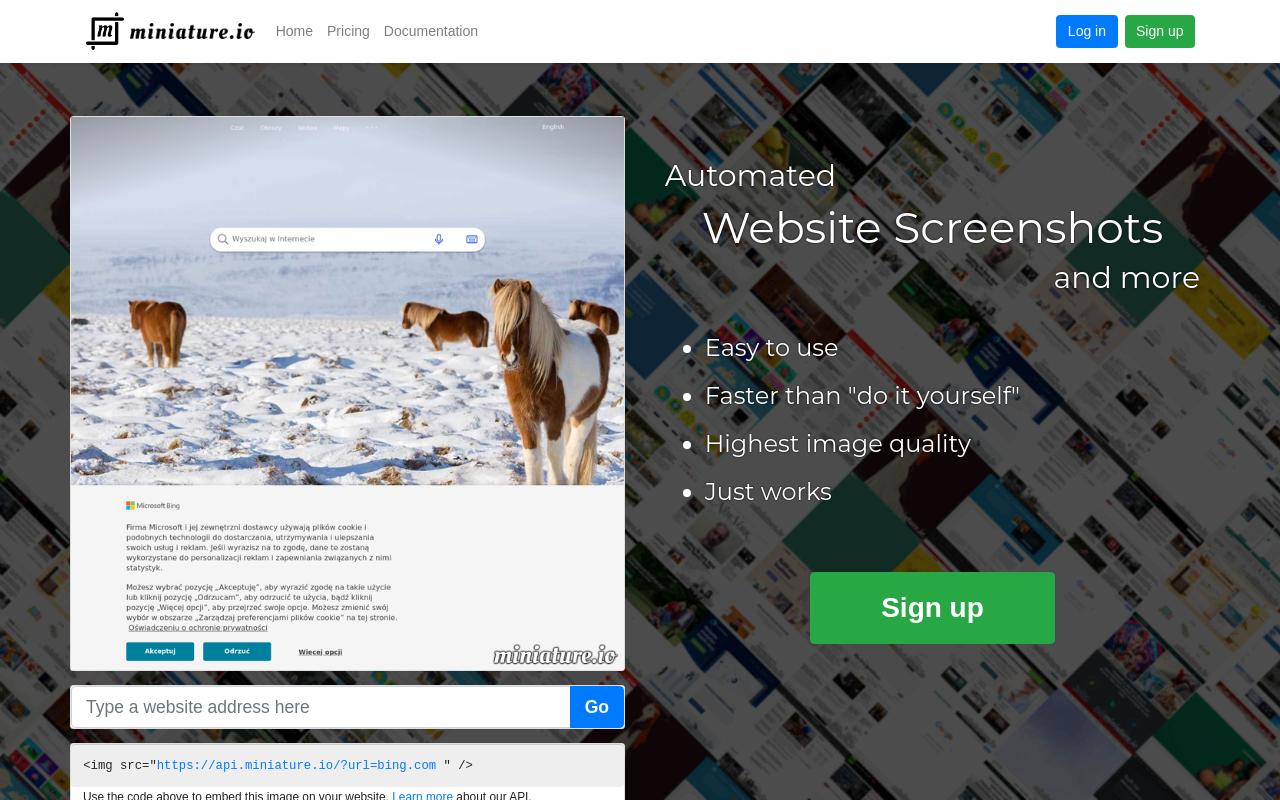Click the Akceptuj button in the preview
Screen dimensions: 1280x800
[x=160, y=651]
